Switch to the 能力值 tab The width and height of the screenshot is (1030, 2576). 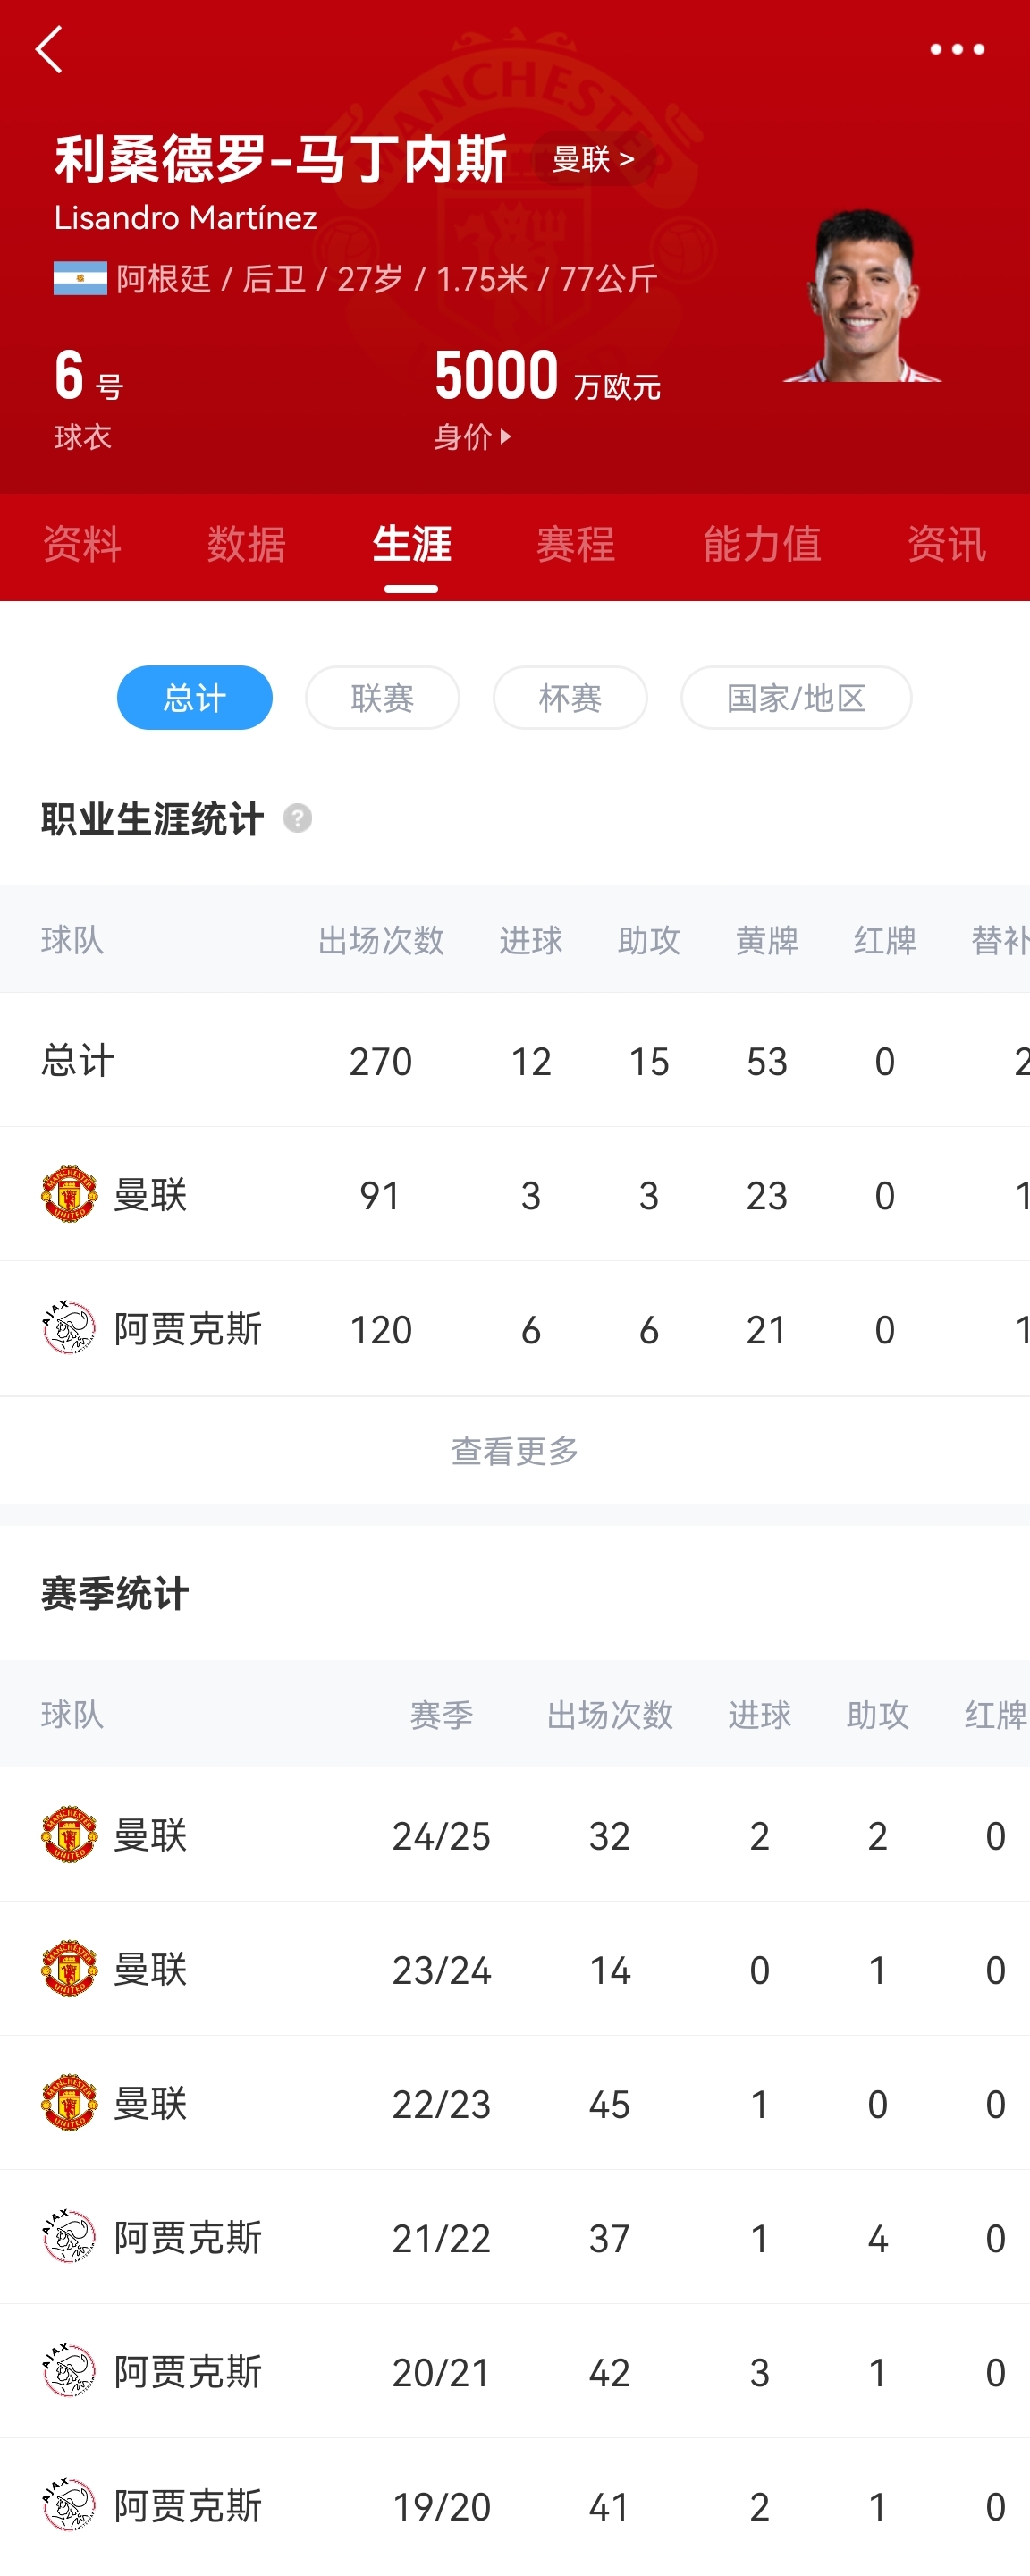[x=761, y=545]
